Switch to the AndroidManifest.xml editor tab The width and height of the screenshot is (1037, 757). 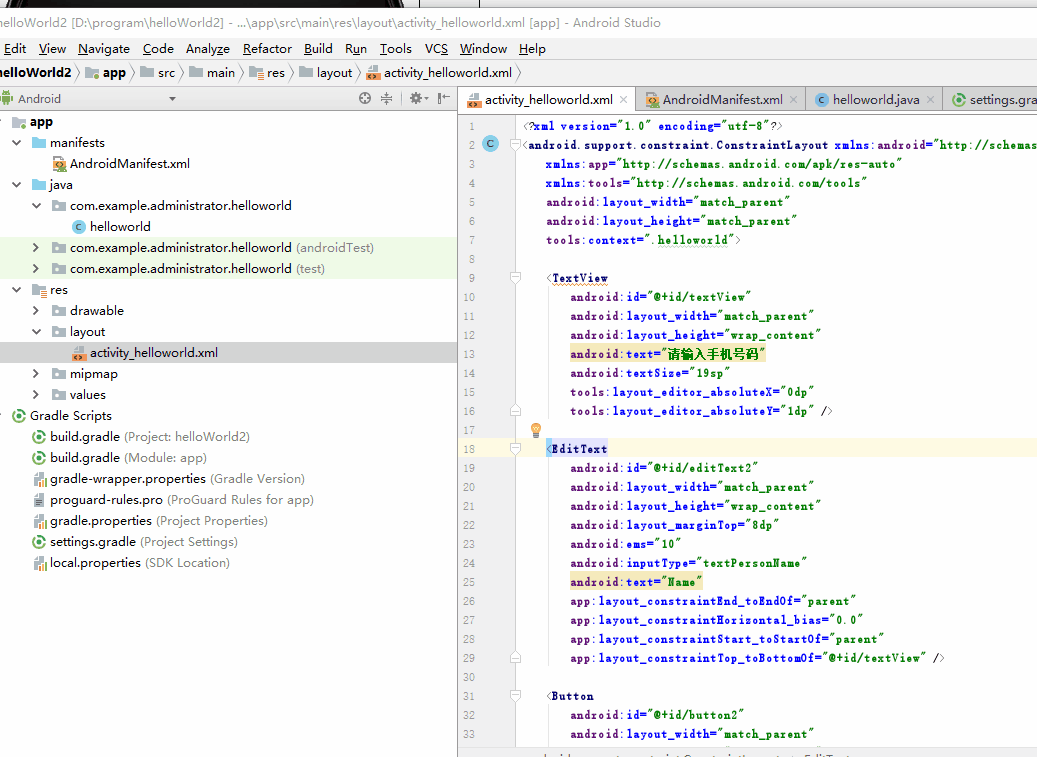click(x=722, y=100)
